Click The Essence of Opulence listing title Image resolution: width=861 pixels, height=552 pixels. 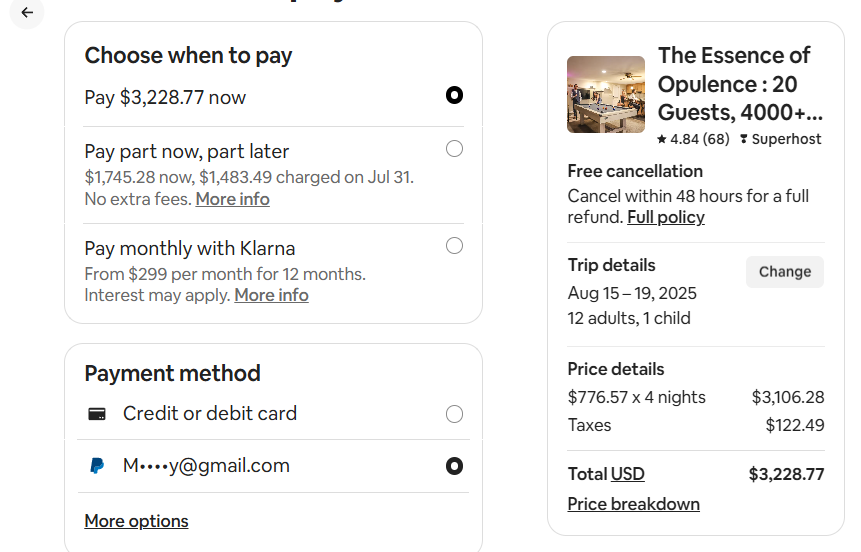click(x=740, y=84)
